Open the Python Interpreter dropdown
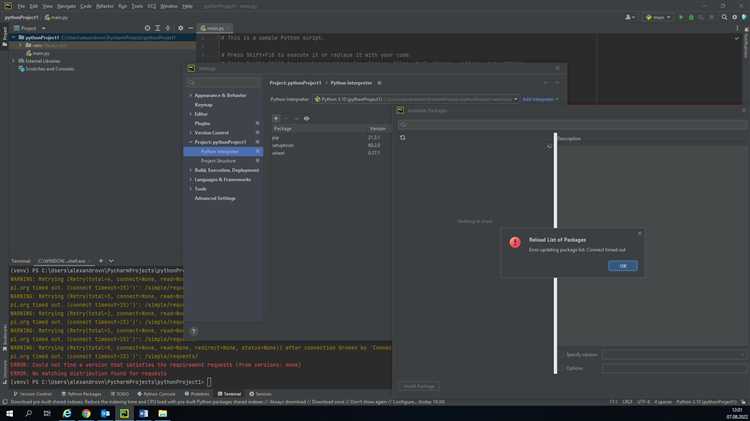750x421 pixels. pos(416,99)
